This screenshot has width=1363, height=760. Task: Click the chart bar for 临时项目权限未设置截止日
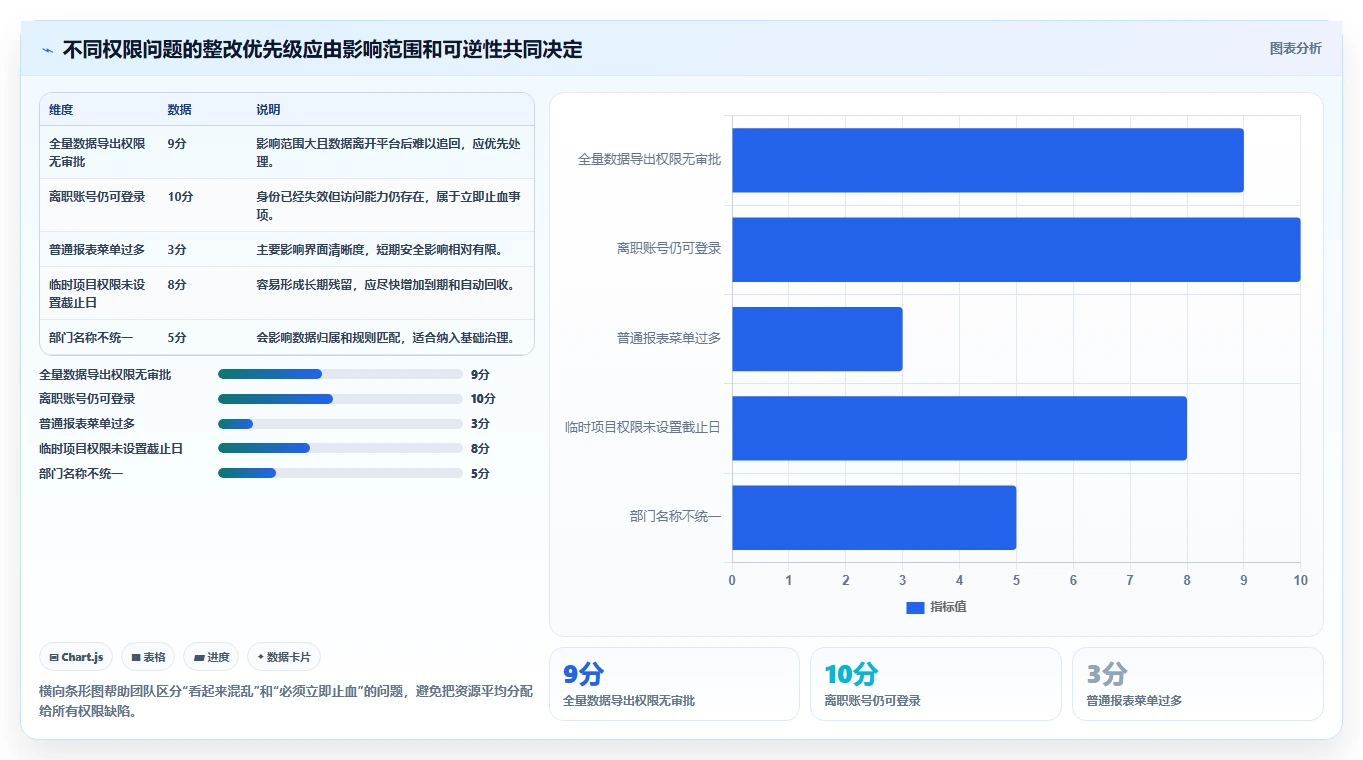[x=959, y=428]
